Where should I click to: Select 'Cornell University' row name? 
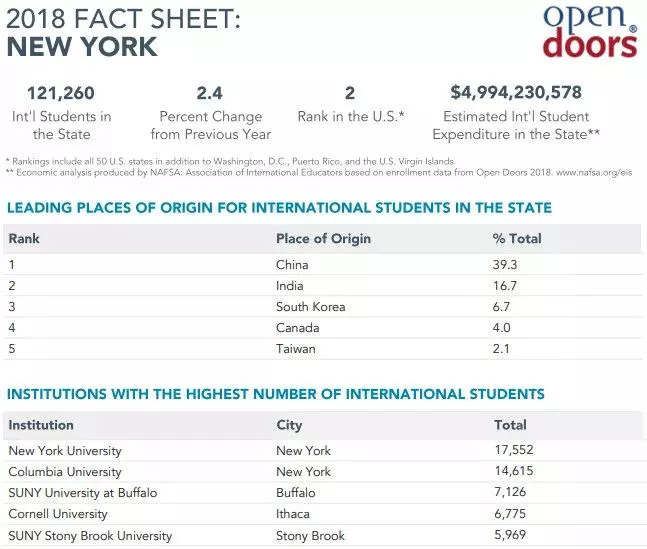(x=58, y=514)
